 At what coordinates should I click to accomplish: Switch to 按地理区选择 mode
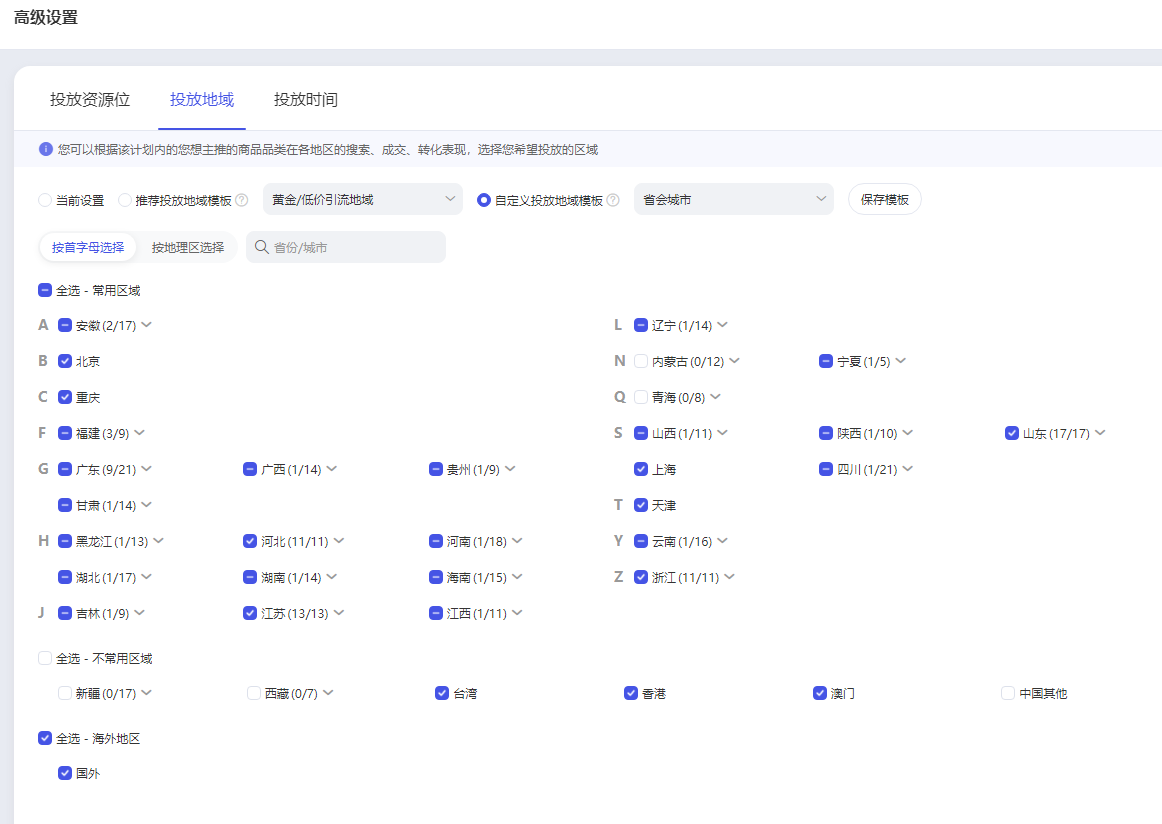[188, 247]
